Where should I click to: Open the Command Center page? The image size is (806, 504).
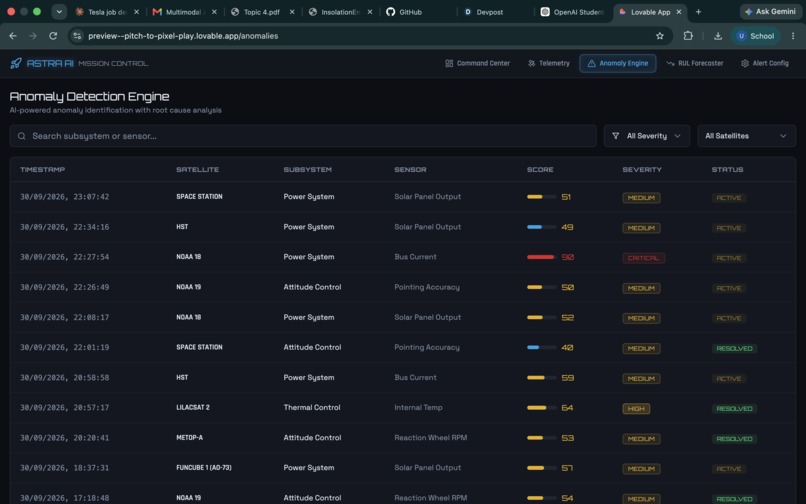(478, 63)
